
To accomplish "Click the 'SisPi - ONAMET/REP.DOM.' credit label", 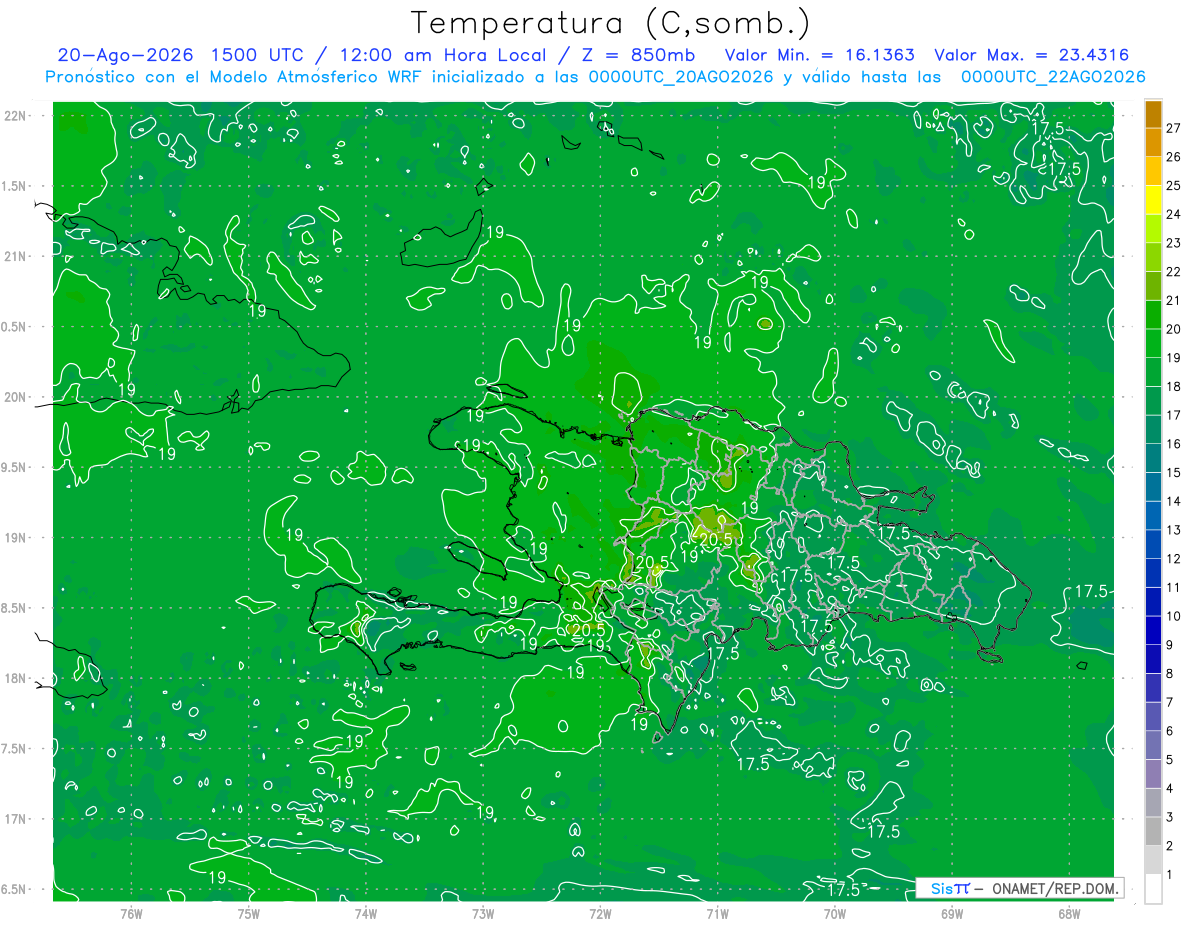I will point(1020,888).
